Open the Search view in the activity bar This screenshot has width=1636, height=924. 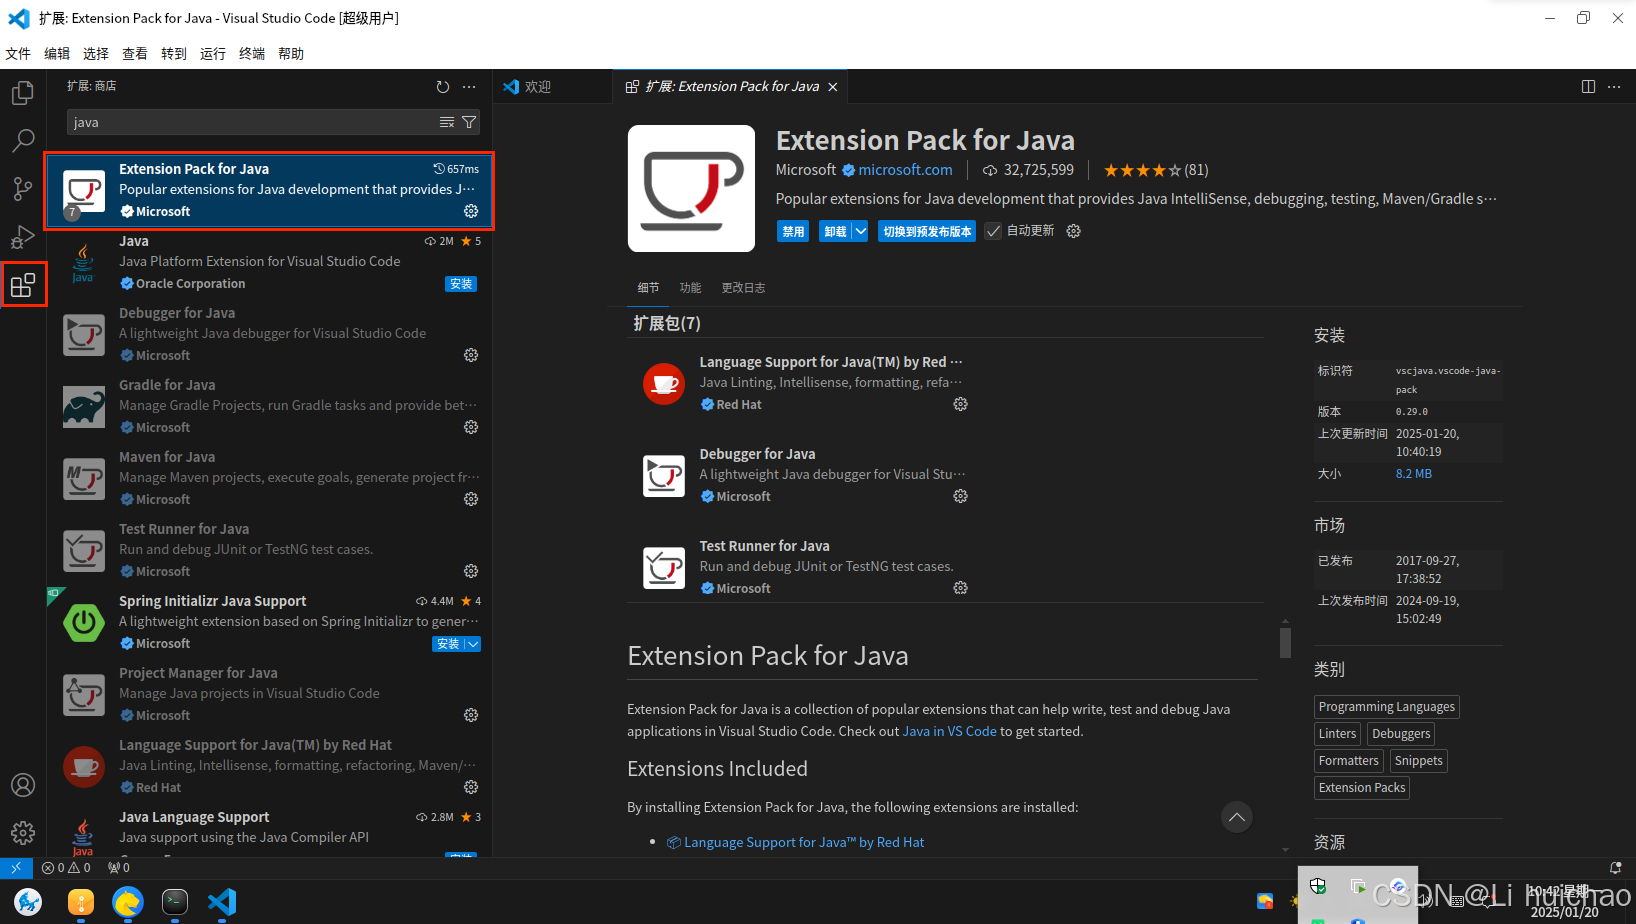[22, 140]
